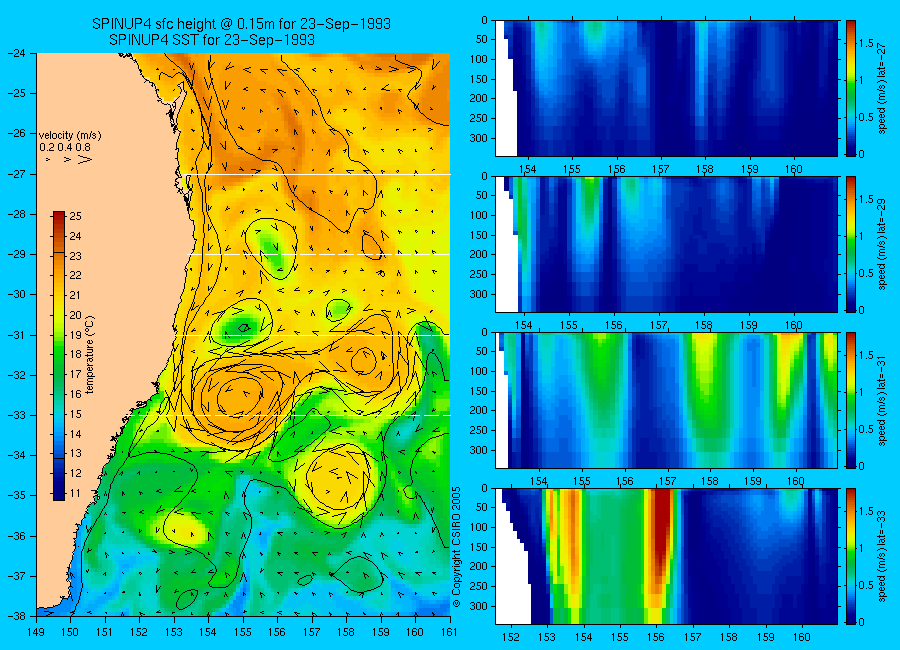This screenshot has height=650, width=900.
Task: Click the 'temperature (°C)' colorbar label
Action: click(90, 355)
